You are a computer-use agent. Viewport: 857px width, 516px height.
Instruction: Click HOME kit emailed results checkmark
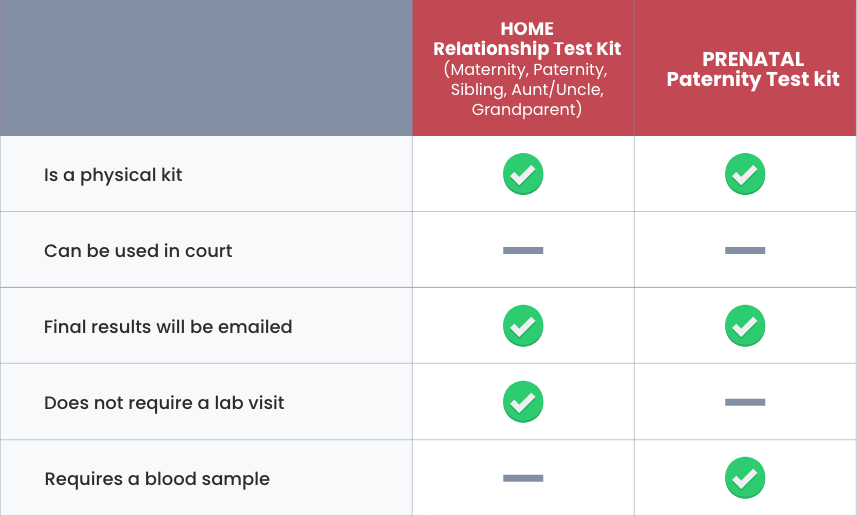coord(523,326)
